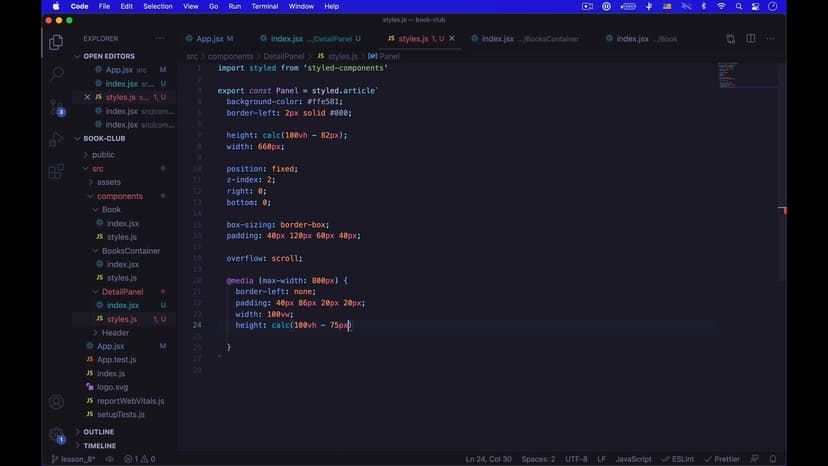Close the styles.js editor tab

452,39
